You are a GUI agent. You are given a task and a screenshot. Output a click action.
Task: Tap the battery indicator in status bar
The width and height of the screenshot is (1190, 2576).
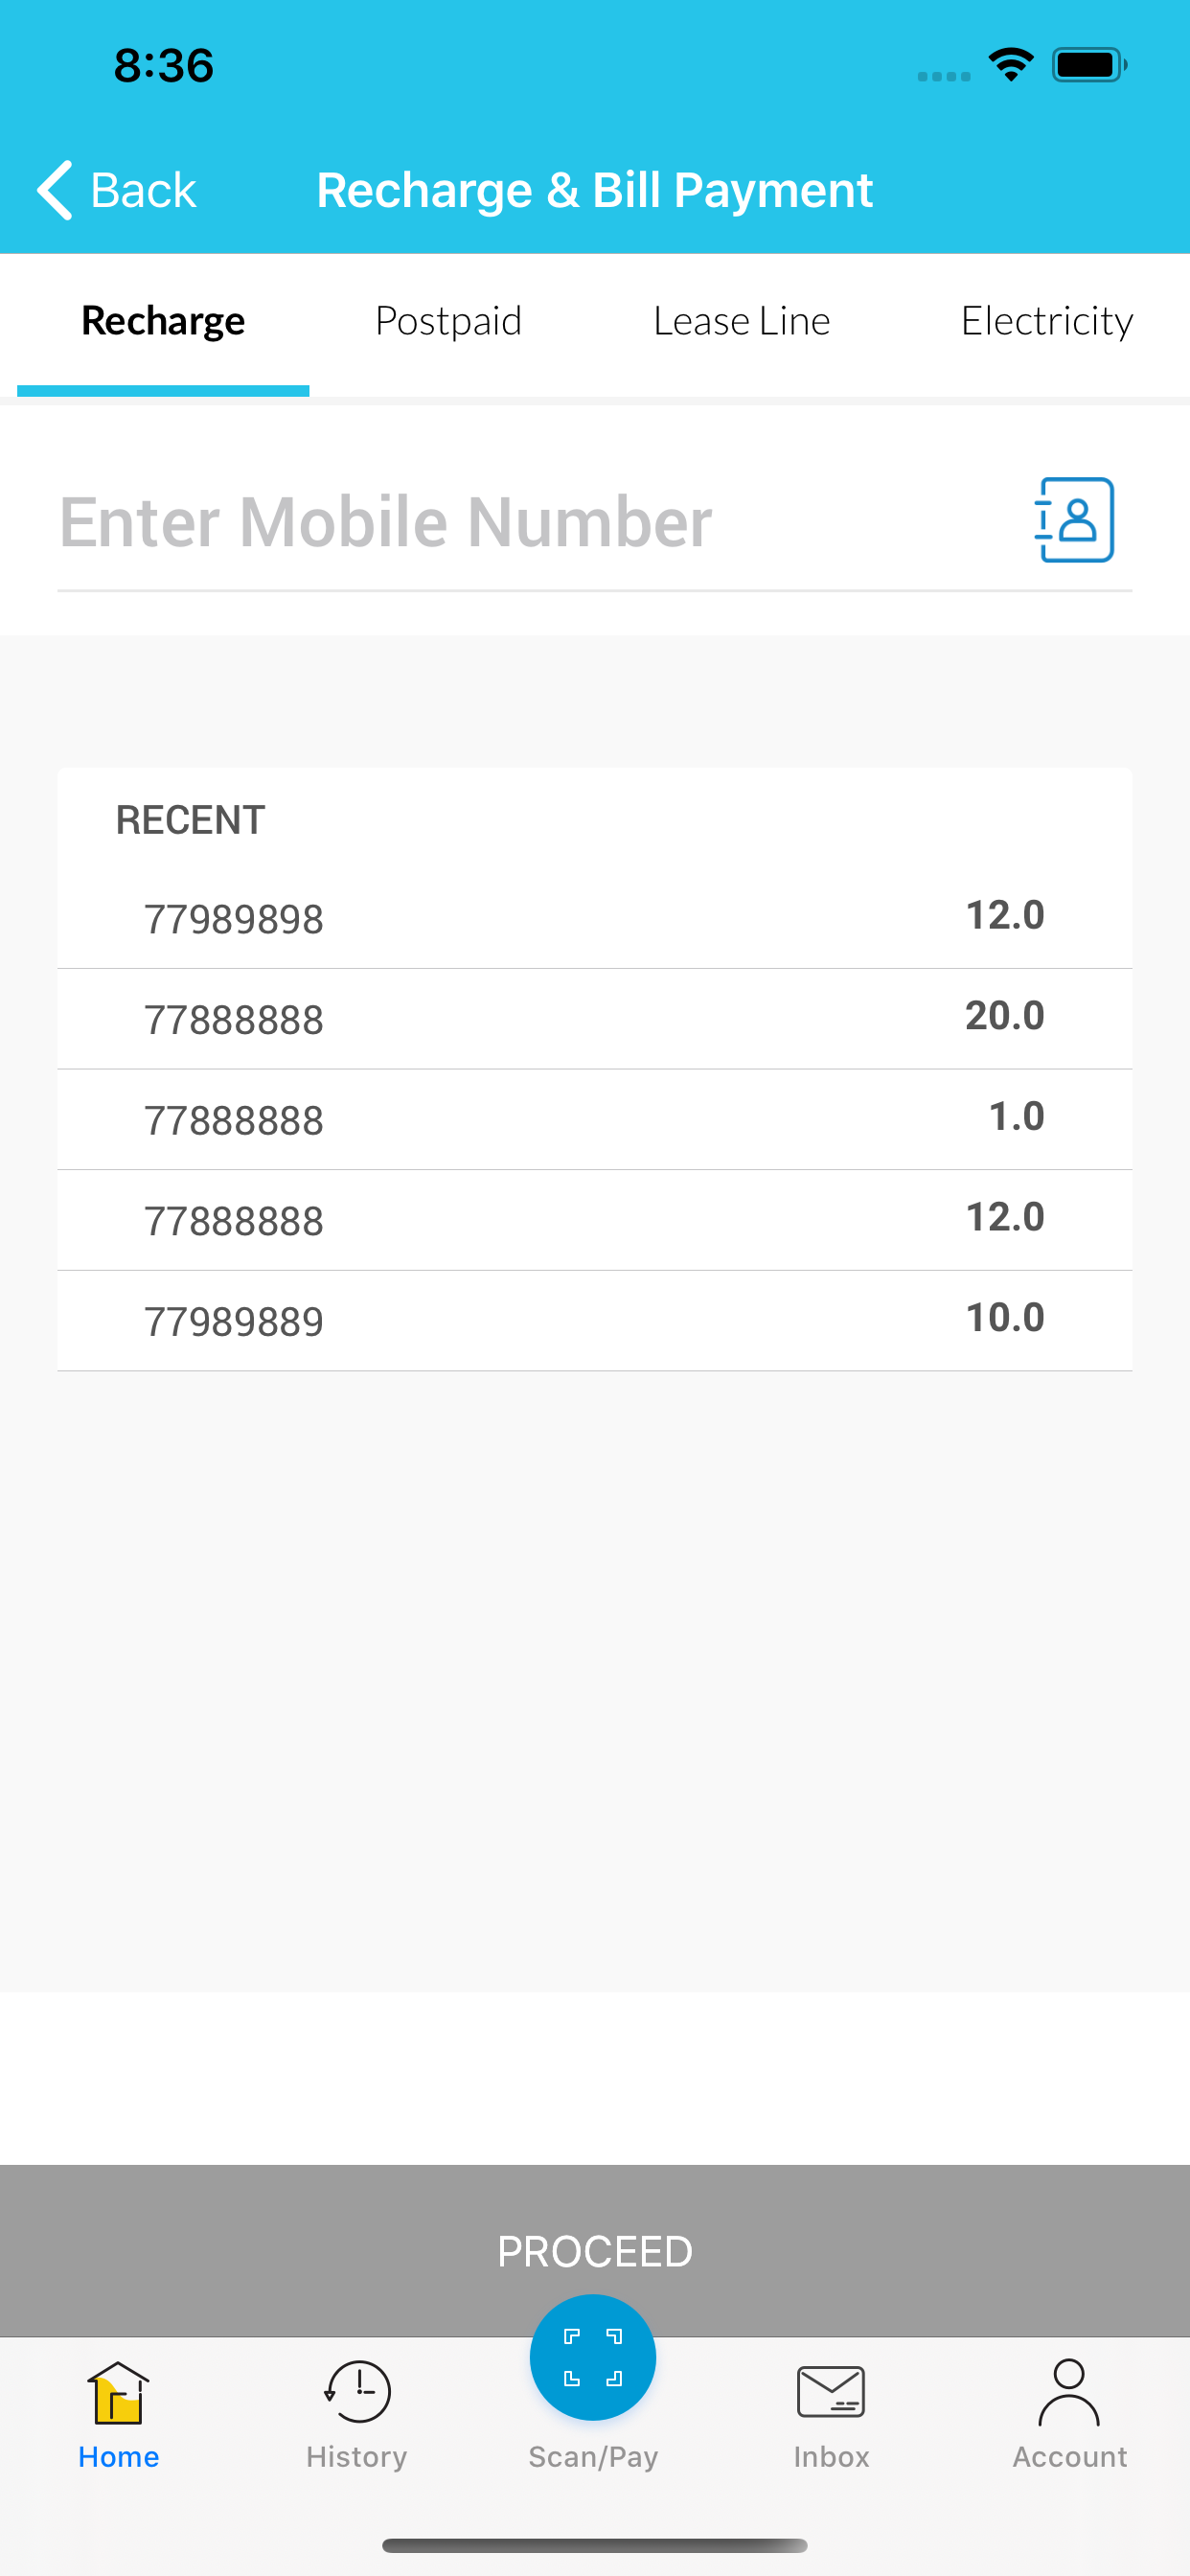point(1089,65)
